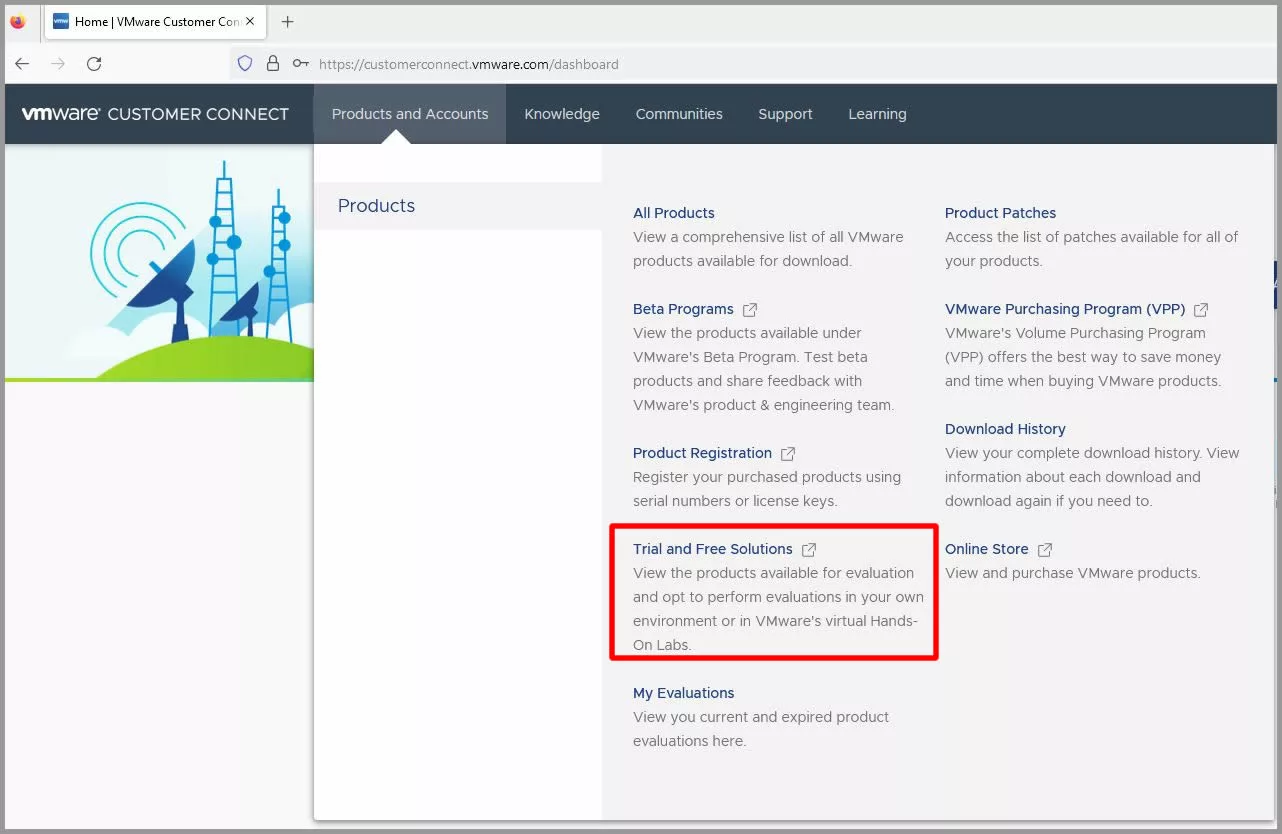The height and width of the screenshot is (834, 1282).
Task: Open the Knowledge menu
Action: (x=562, y=114)
